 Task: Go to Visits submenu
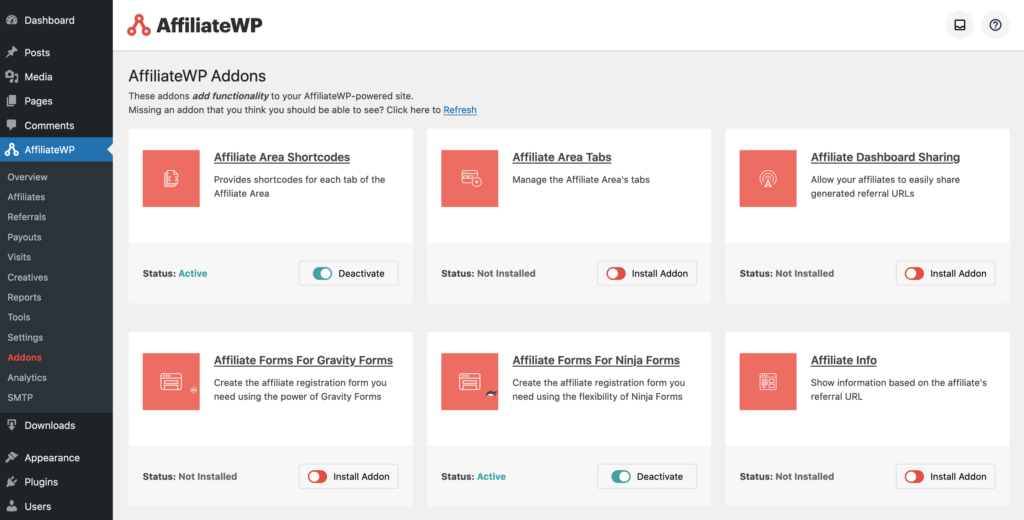pyautogui.click(x=20, y=257)
